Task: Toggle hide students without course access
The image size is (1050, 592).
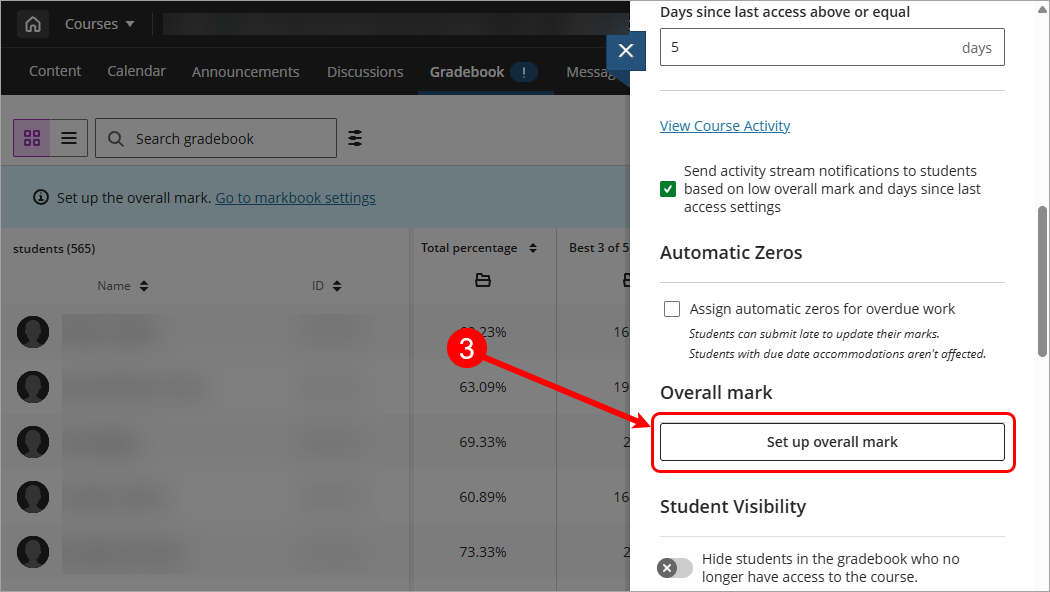Action: tap(674, 568)
